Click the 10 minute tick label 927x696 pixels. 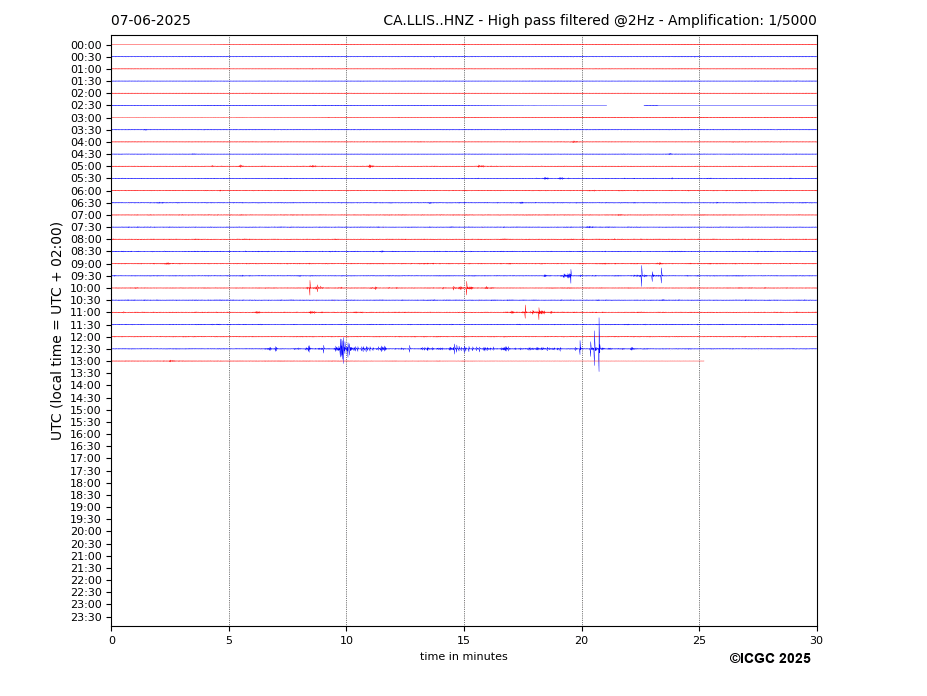click(346, 640)
